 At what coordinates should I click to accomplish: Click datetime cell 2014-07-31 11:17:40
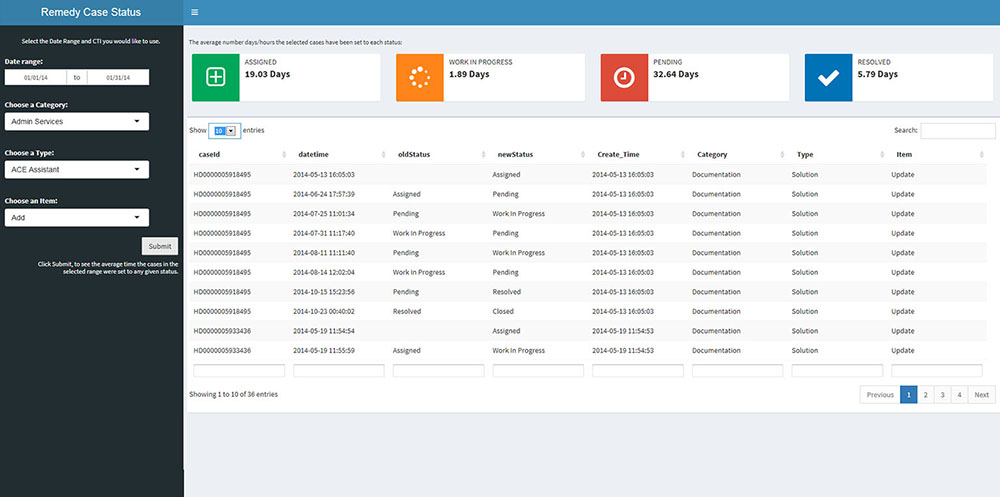[x=324, y=234]
